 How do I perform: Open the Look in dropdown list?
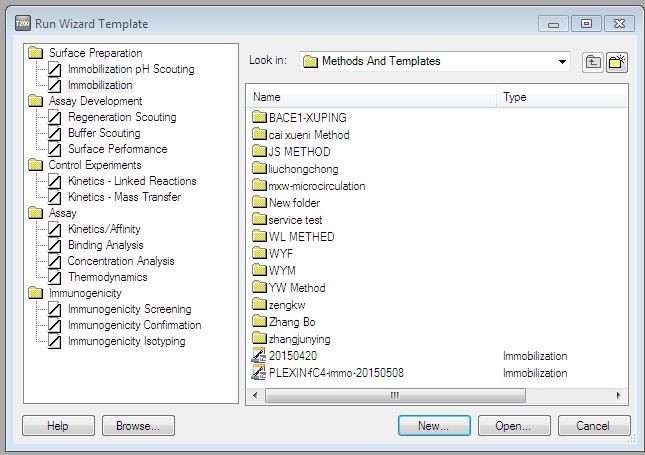pos(562,62)
